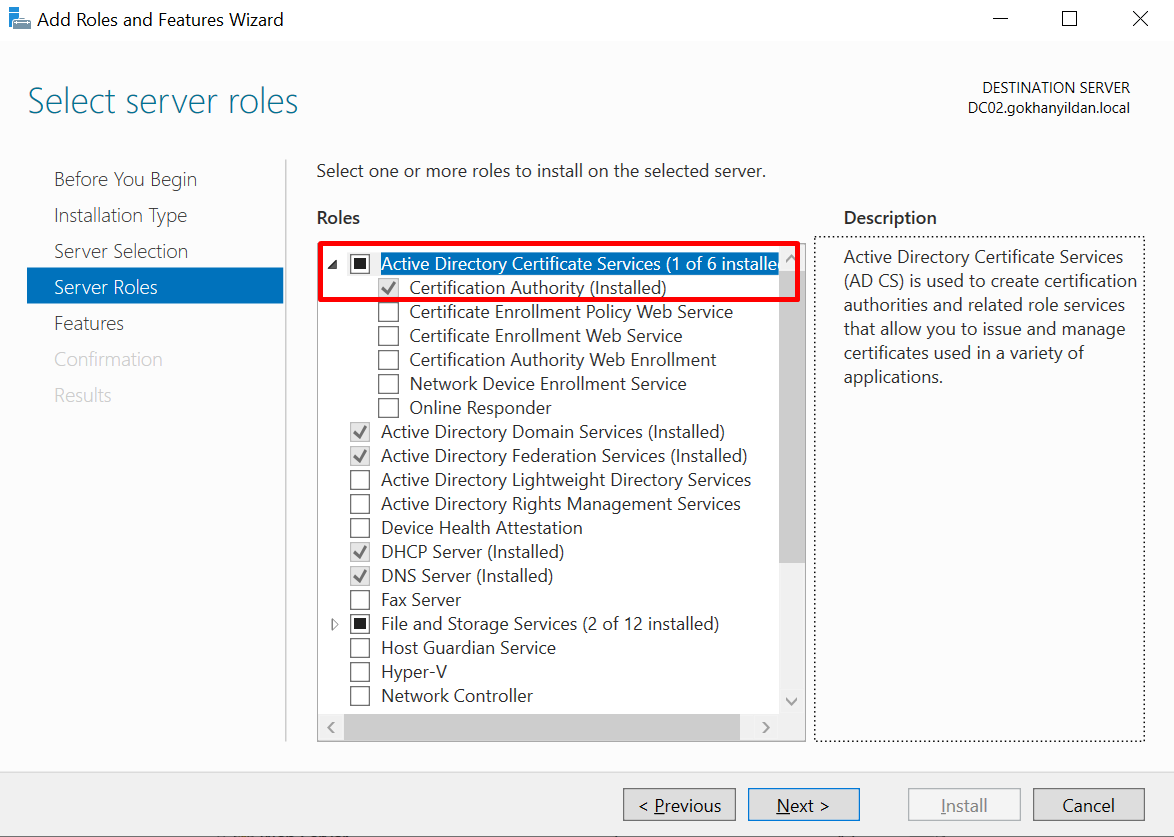This screenshot has width=1174, height=837.
Task: Click the Next button
Action: coord(803,805)
